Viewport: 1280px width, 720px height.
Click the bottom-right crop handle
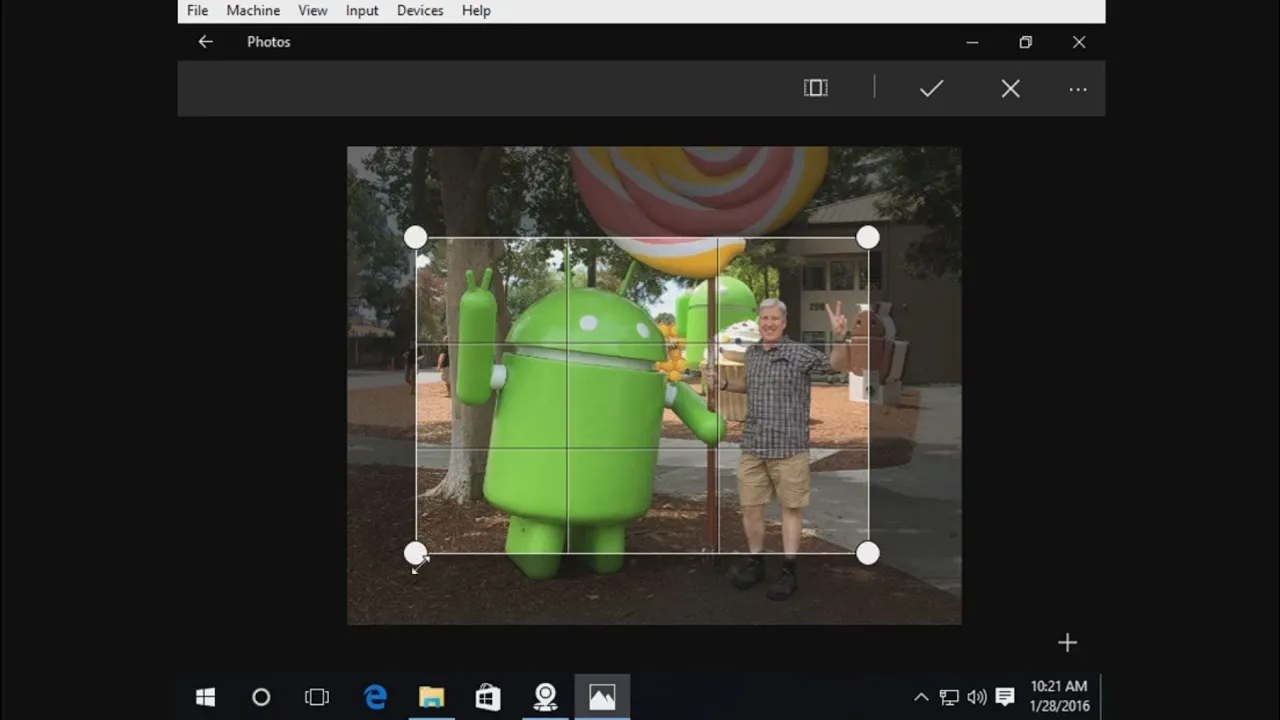coord(868,553)
